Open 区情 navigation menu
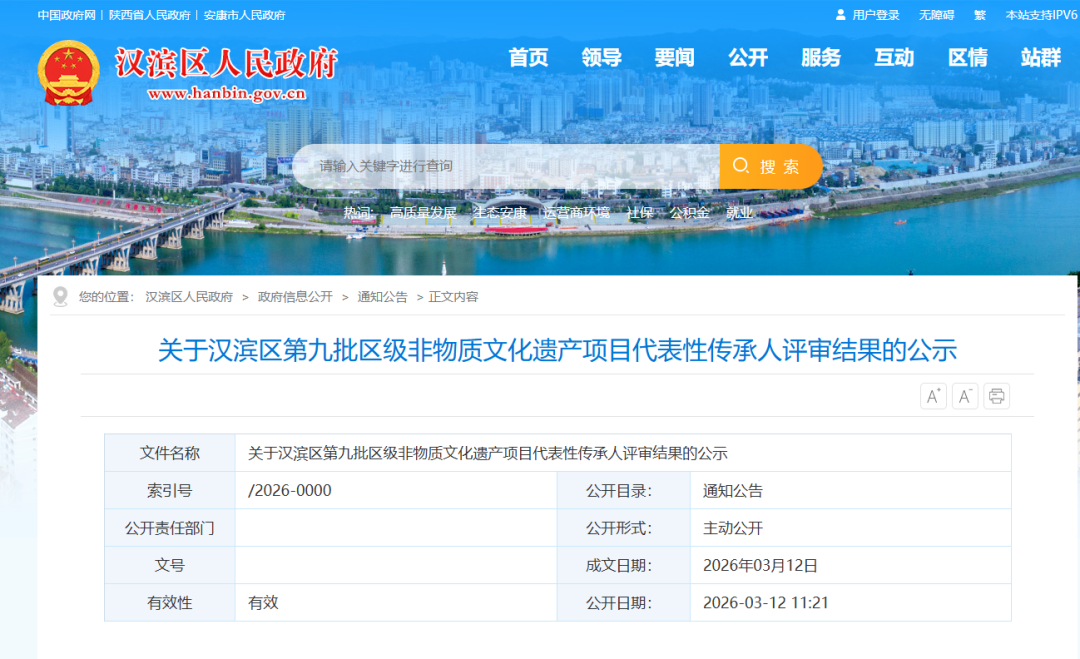 point(968,58)
